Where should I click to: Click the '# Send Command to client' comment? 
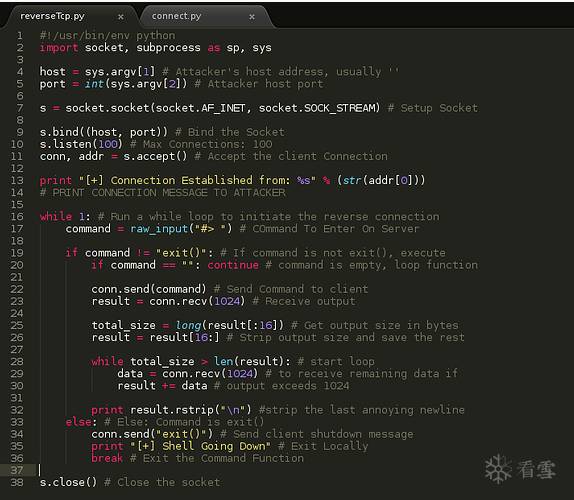point(291,290)
